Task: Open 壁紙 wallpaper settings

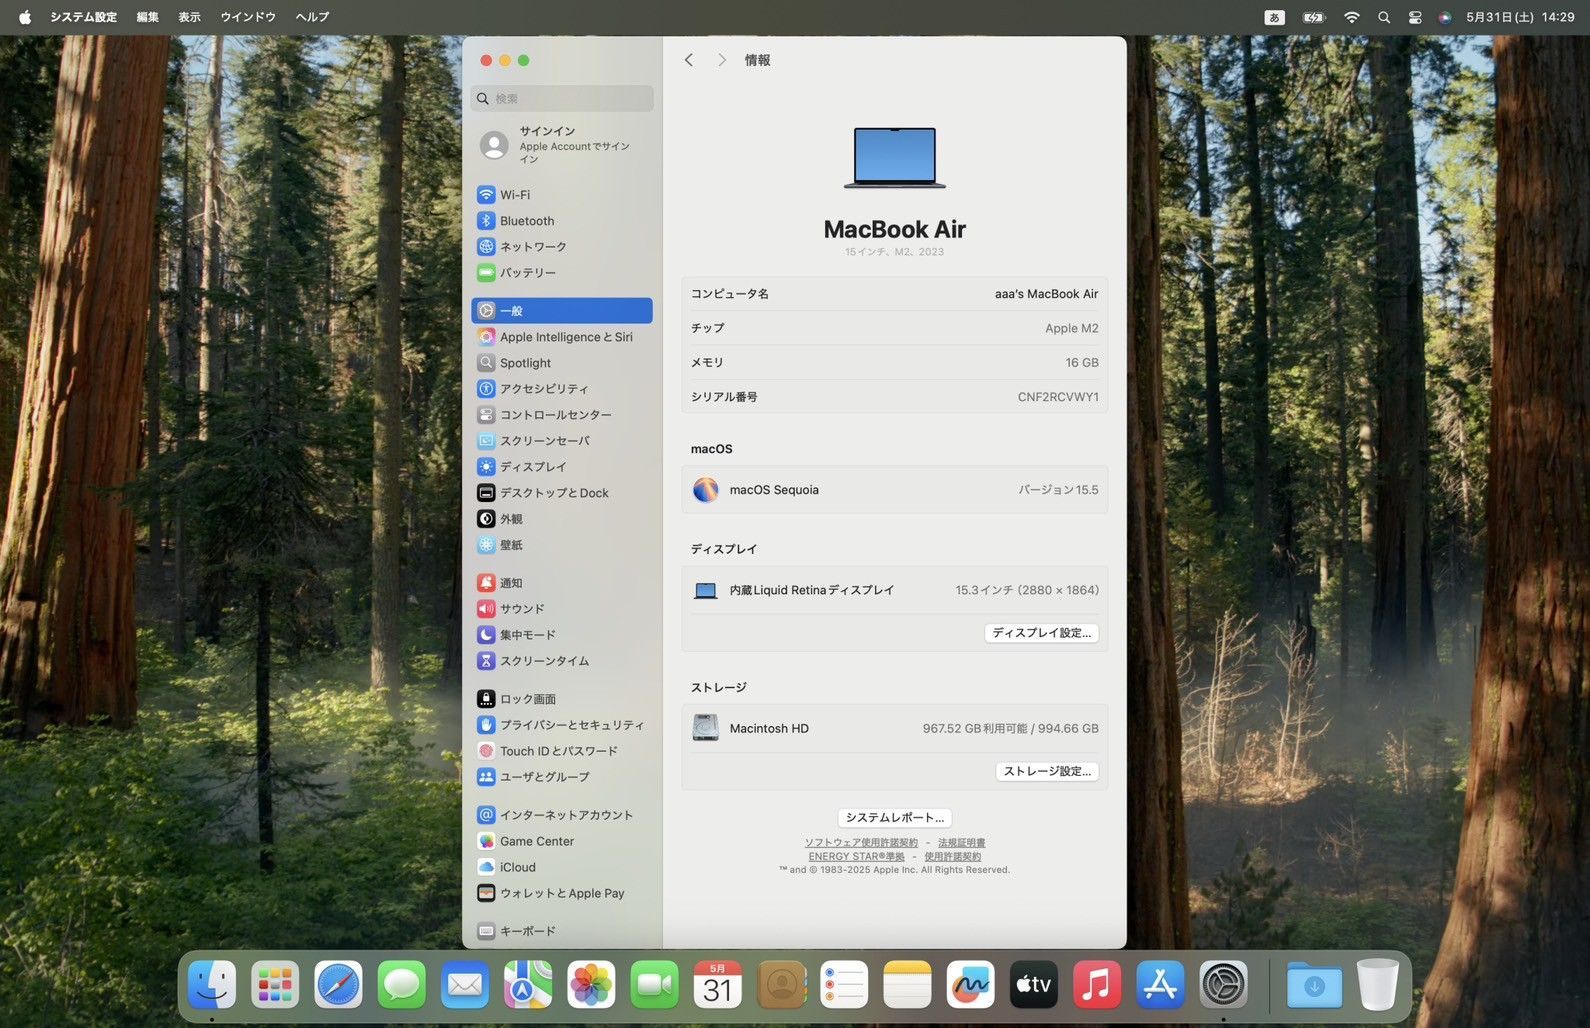Action: pyautogui.click(x=561, y=545)
